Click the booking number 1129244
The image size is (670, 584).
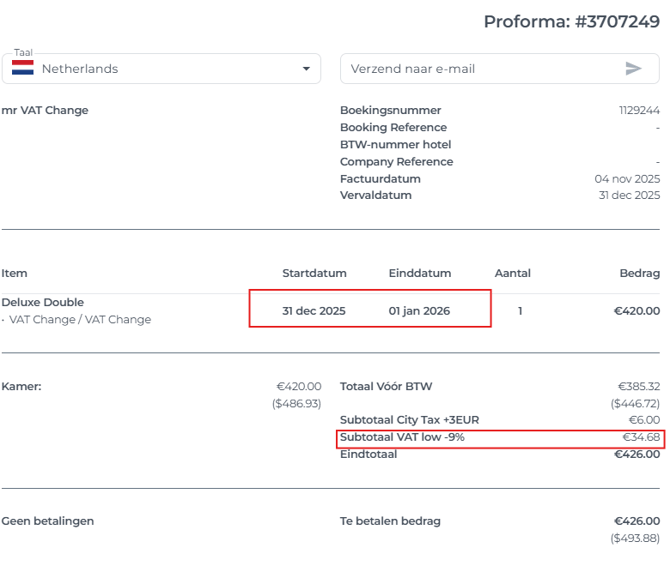pyautogui.click(x=639, y=111)
